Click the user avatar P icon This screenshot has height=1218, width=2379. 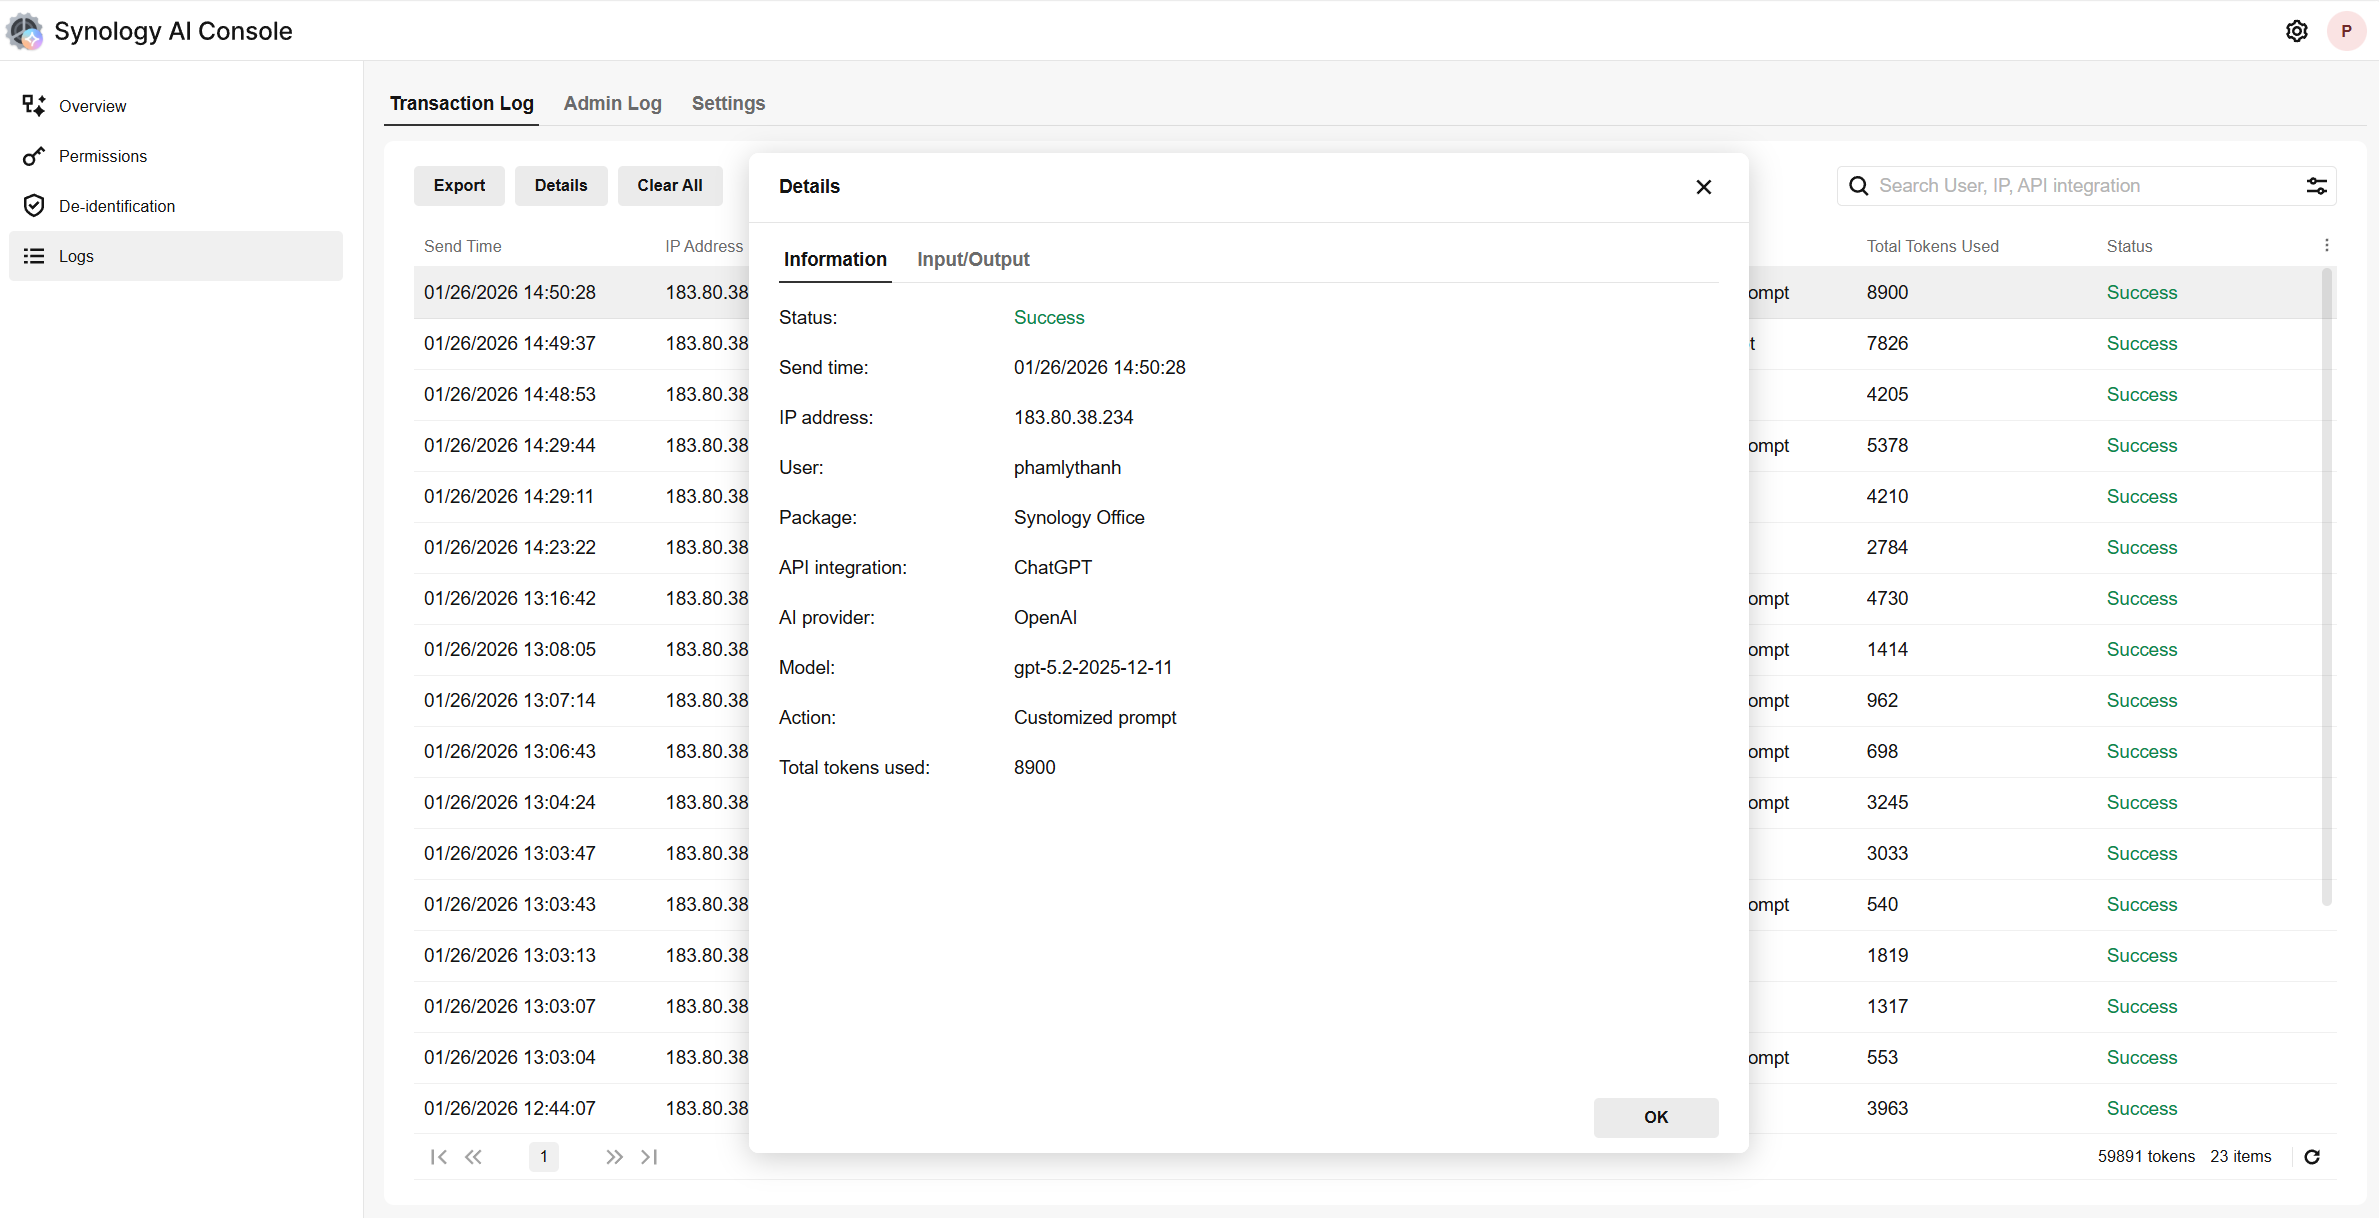pyautogui.click(x=2346, y=31)
